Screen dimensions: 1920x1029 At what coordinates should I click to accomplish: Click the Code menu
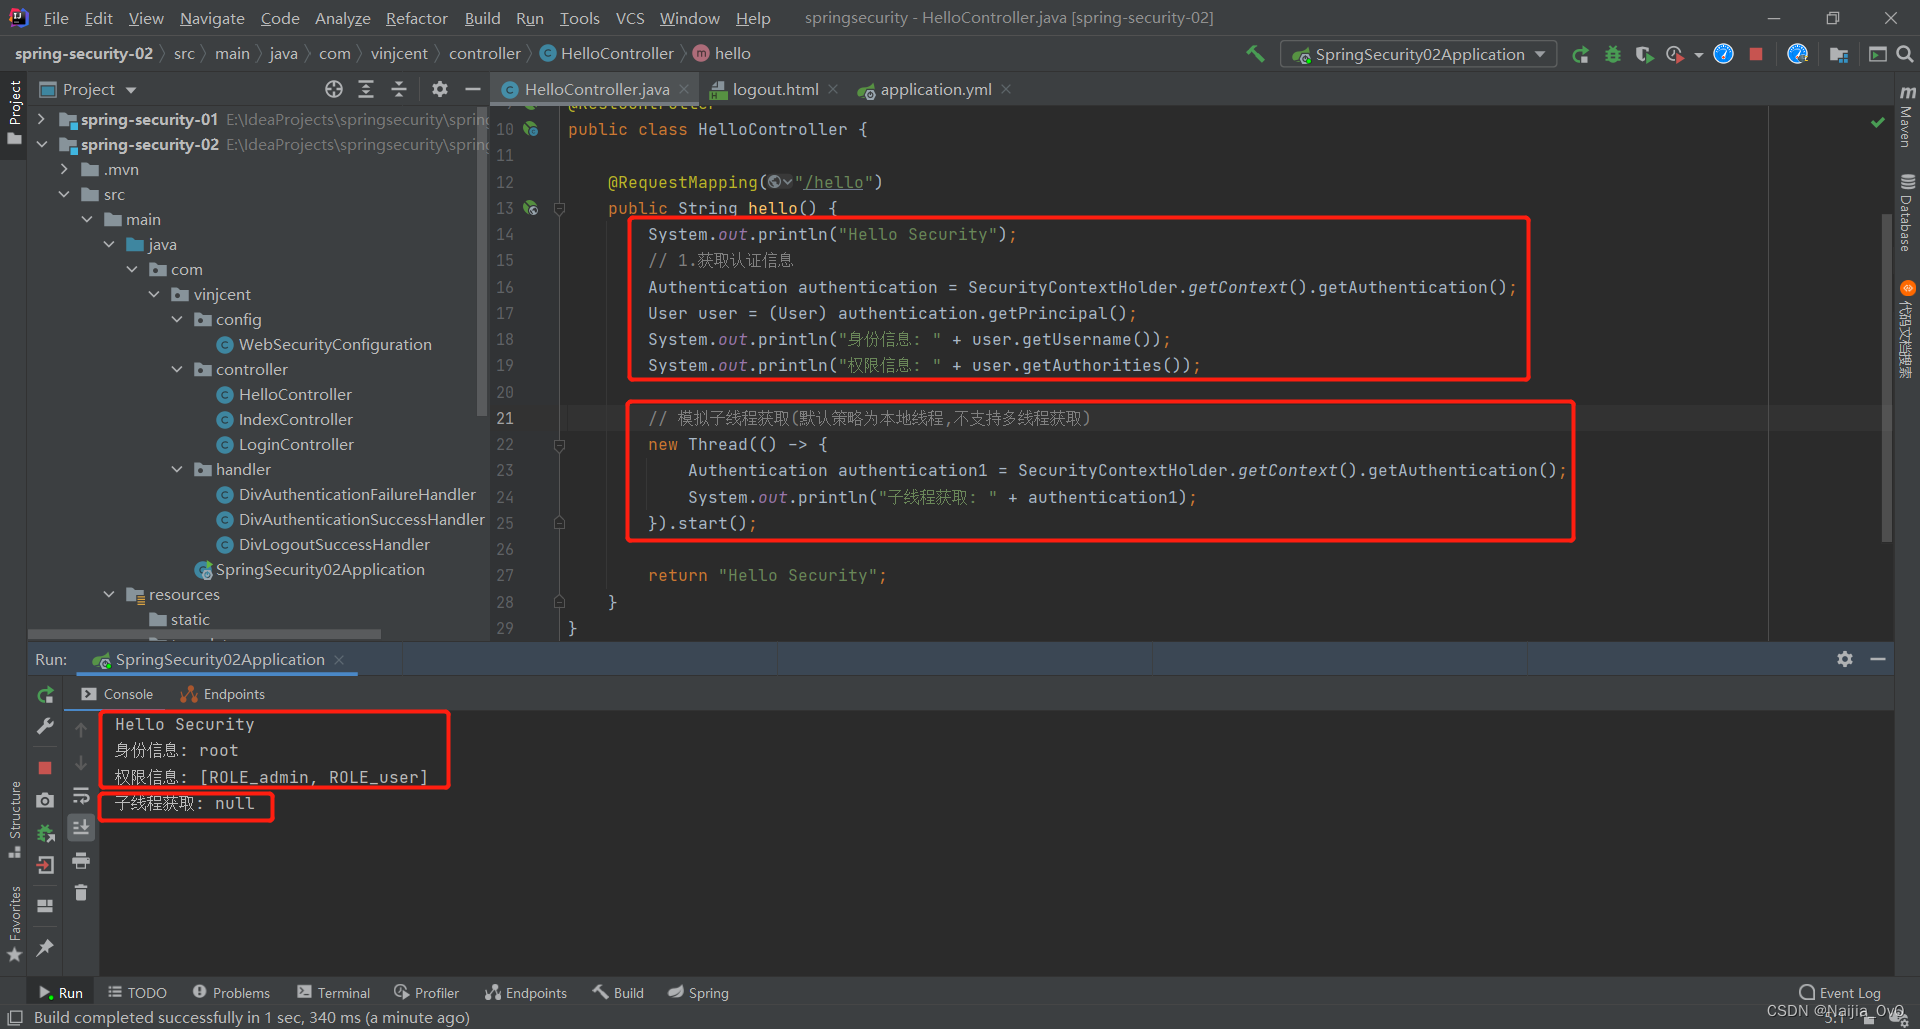(x=280, y=18)
